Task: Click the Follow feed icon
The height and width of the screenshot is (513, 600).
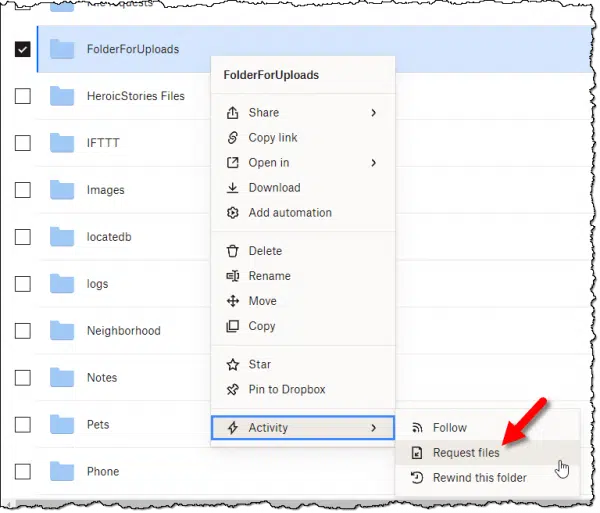Action: pyautogui.click(x=417, y=428)
